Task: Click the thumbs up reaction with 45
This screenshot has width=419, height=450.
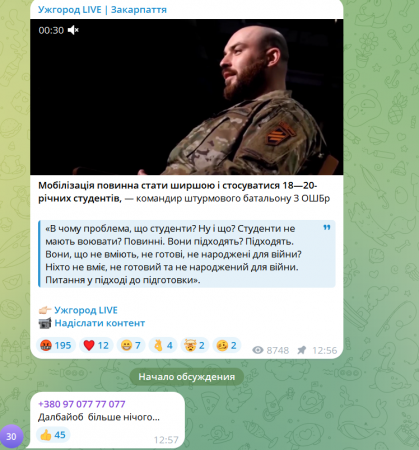Action: (x=53, y=435)
